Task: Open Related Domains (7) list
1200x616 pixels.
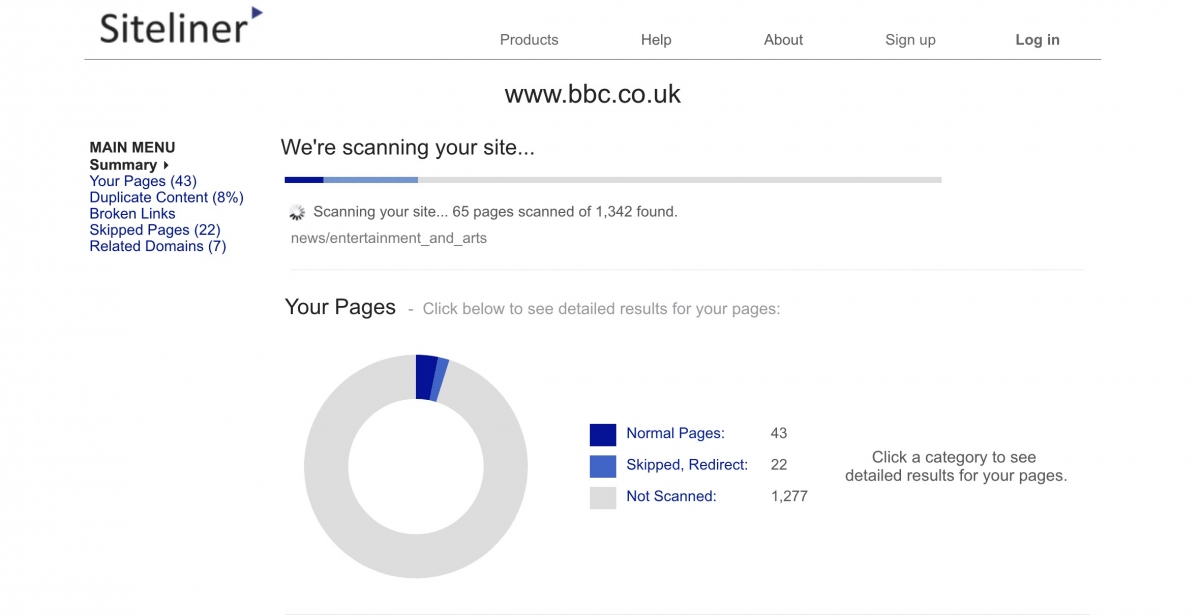Action: [158, 246]
